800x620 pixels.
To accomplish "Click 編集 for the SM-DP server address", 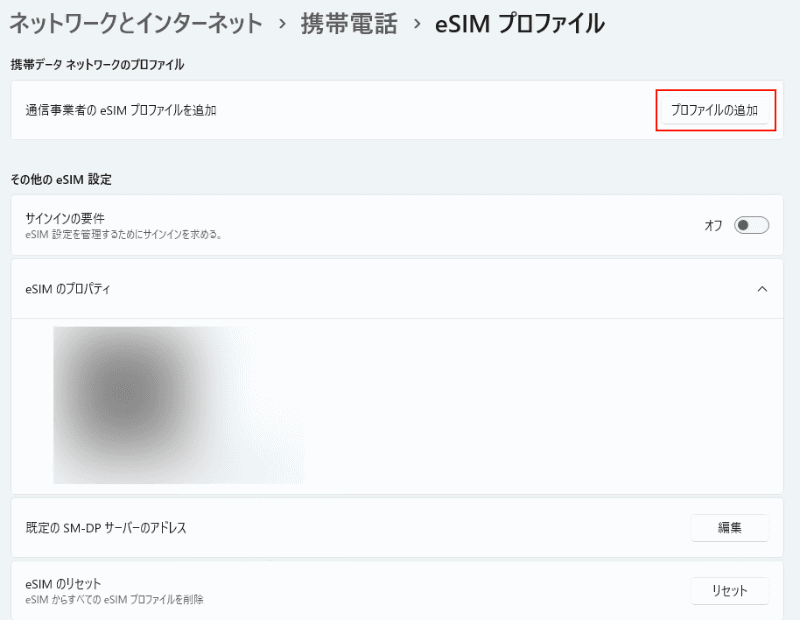I will click(729, 527).
